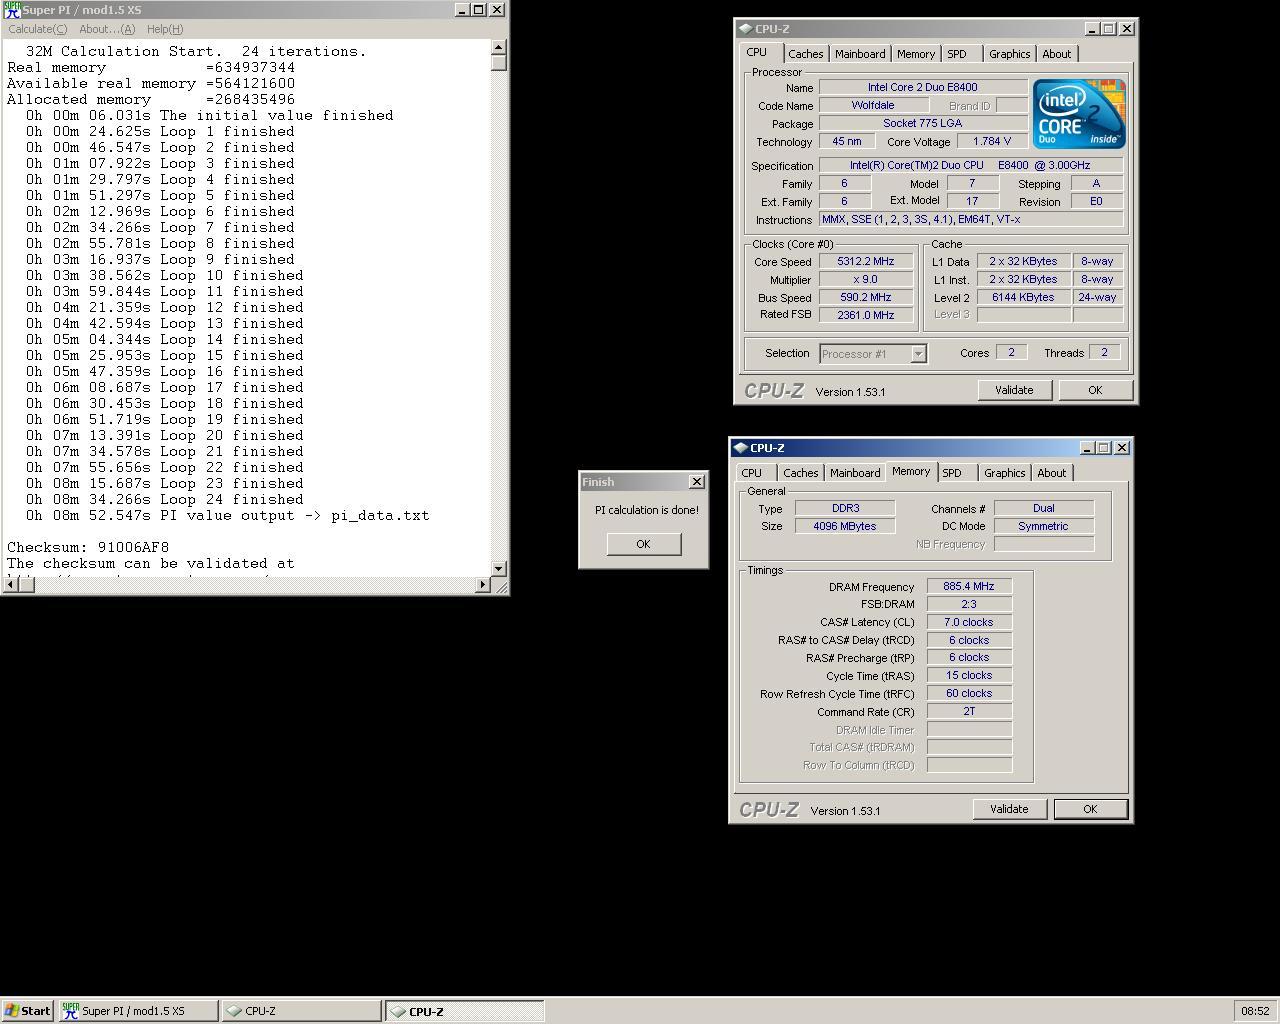Viewport: 1280px width, 1024px height.
Task: Click 'PI calculation is done!' message text
Action: tap(647, 510)
